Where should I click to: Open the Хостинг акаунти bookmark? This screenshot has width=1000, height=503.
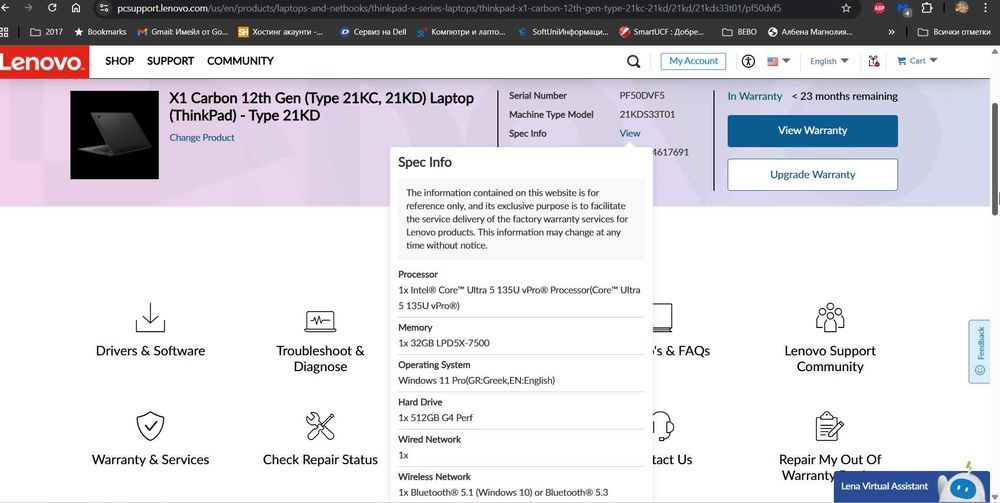tap(279, 31)
